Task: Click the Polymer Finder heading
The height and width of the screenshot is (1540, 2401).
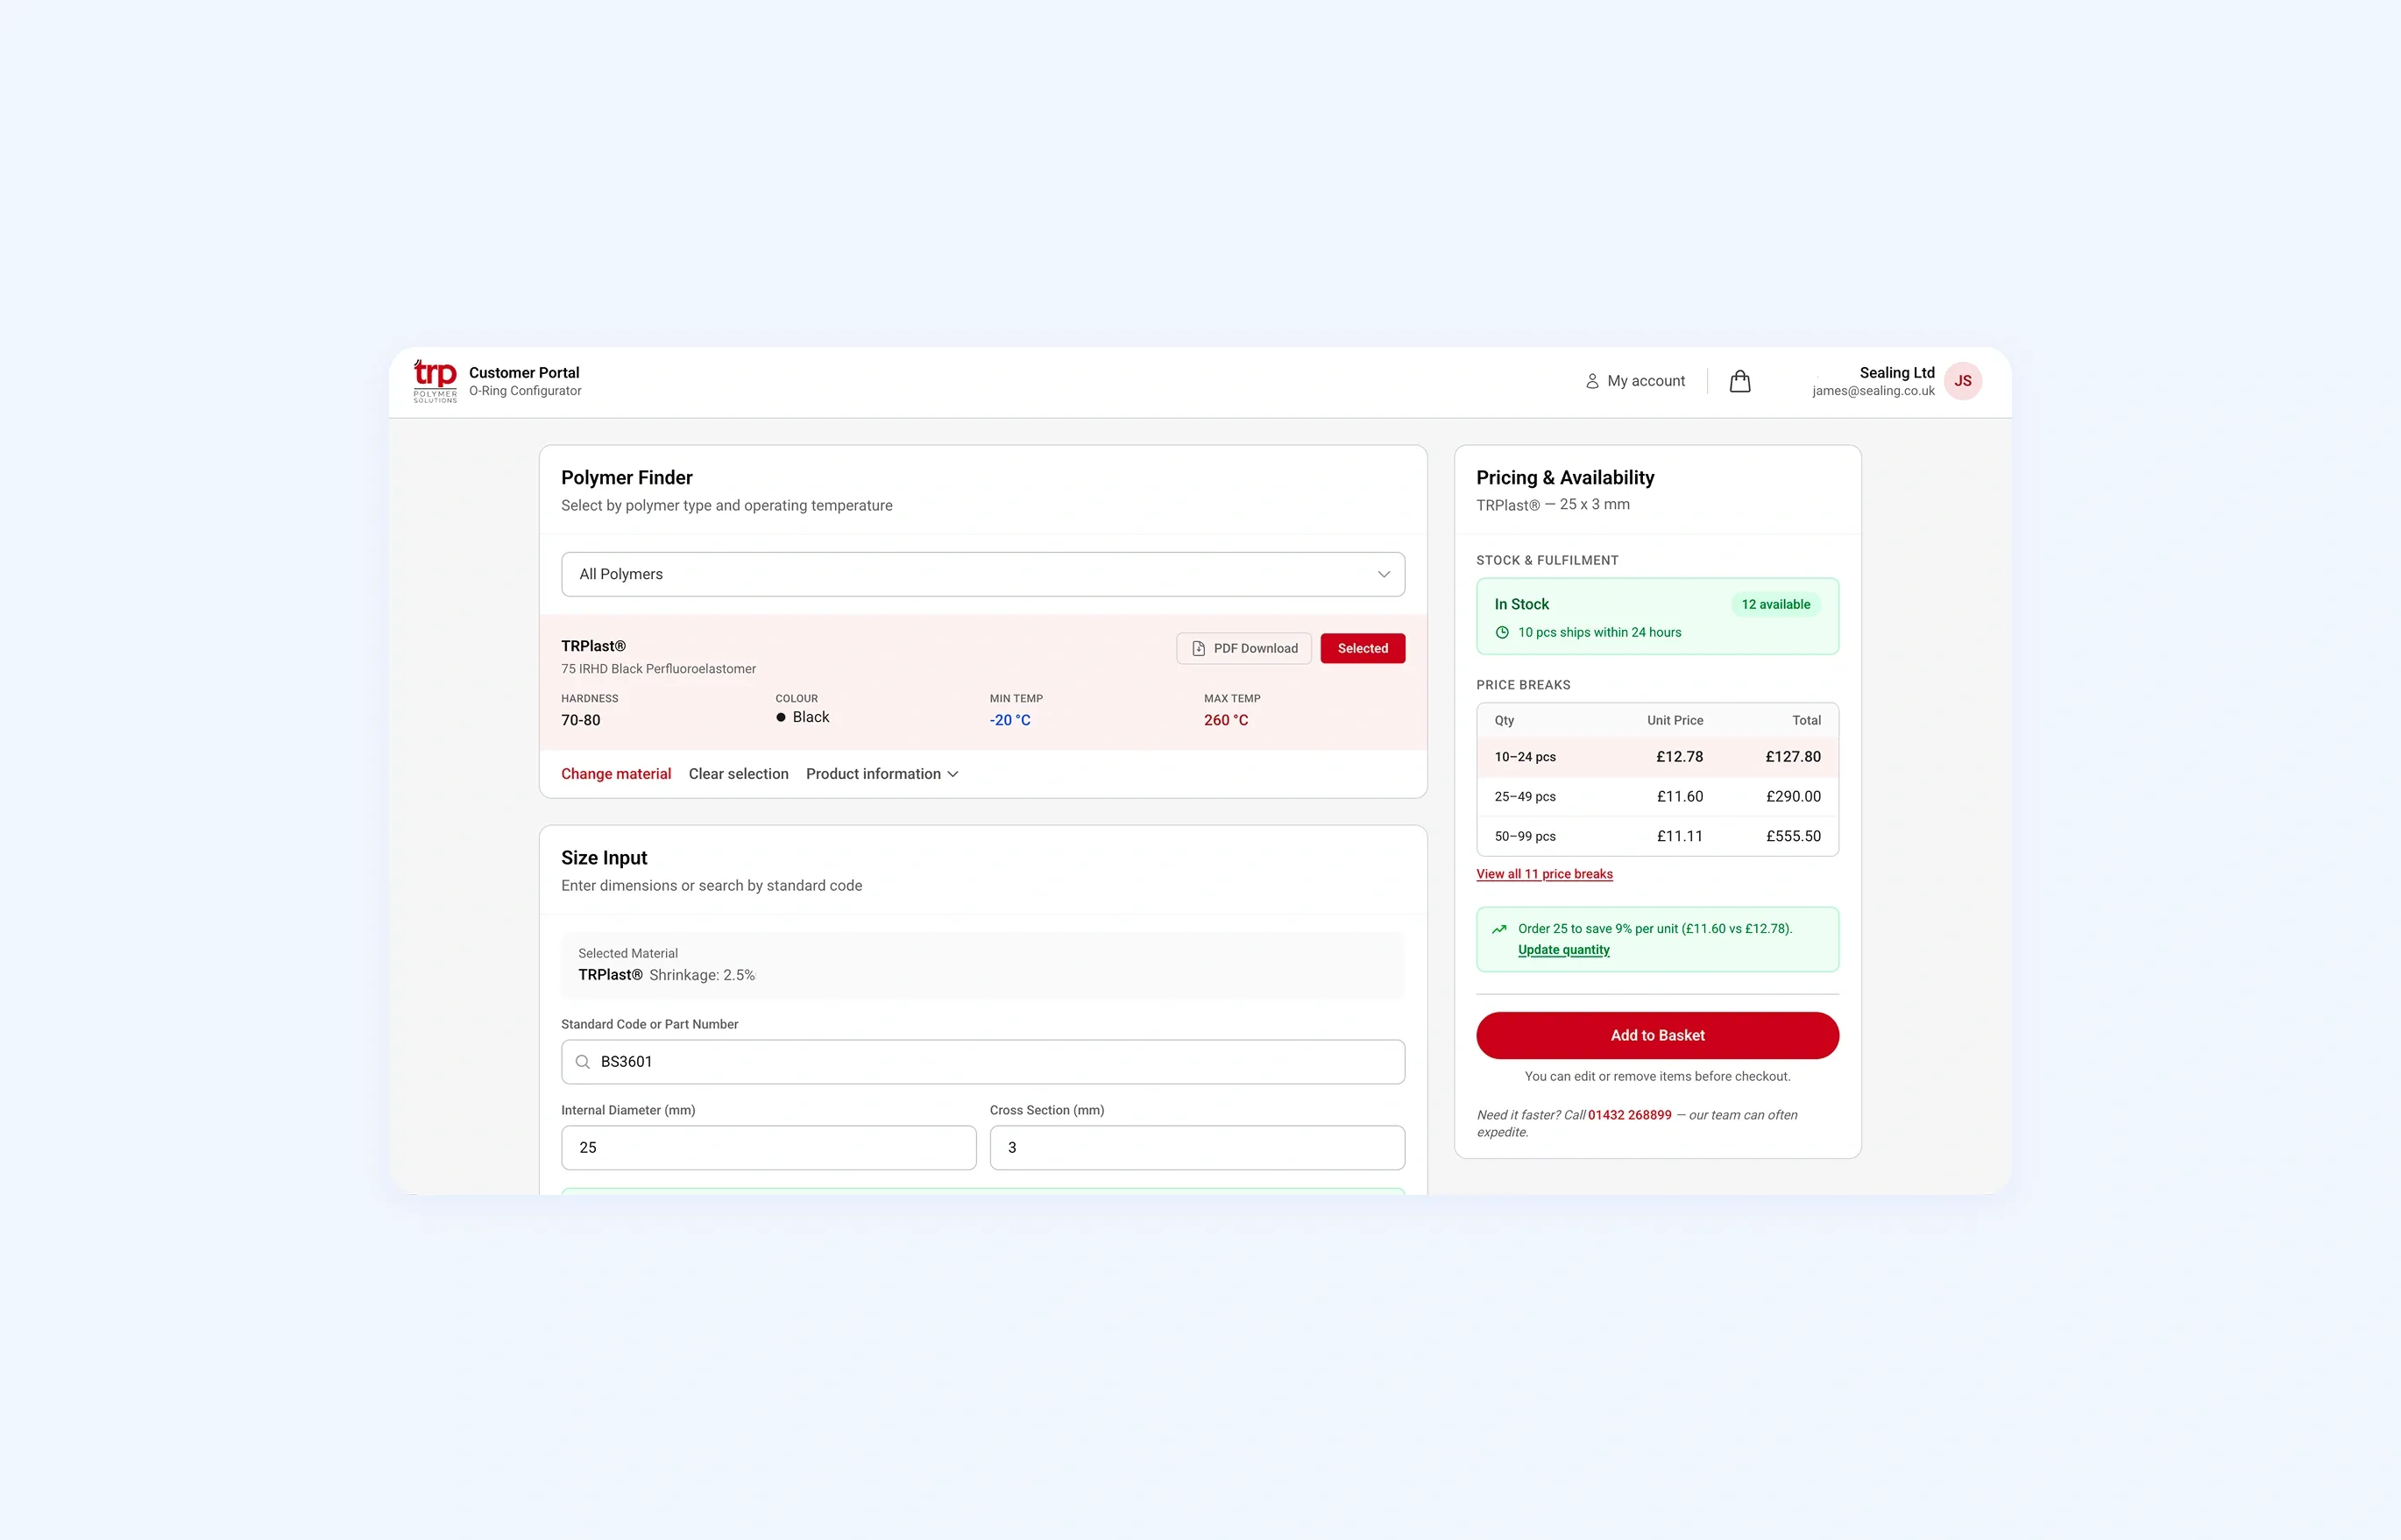Action: tap(627, 478)
